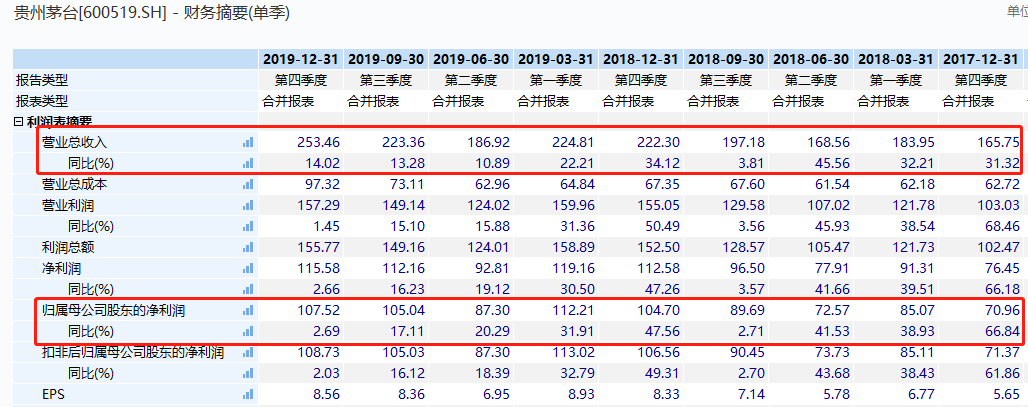Select the 2018-03-31 column header

click(x=896, y=59)
